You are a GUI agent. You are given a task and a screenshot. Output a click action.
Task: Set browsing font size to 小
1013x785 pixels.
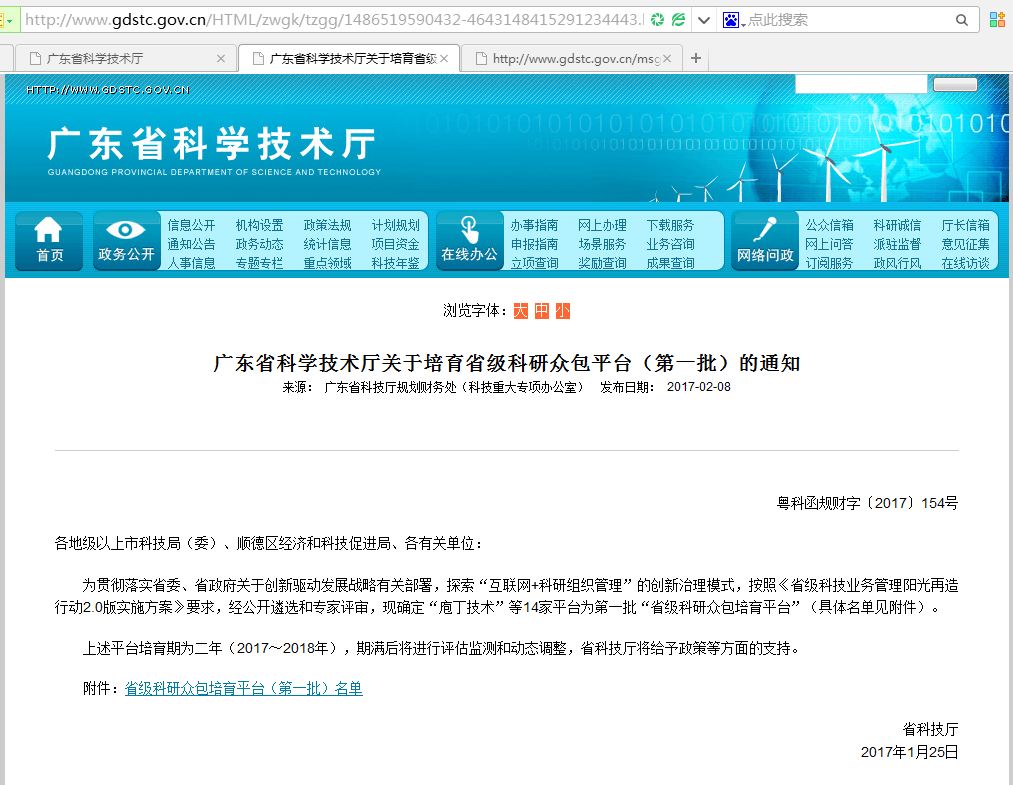click(562, 311)
